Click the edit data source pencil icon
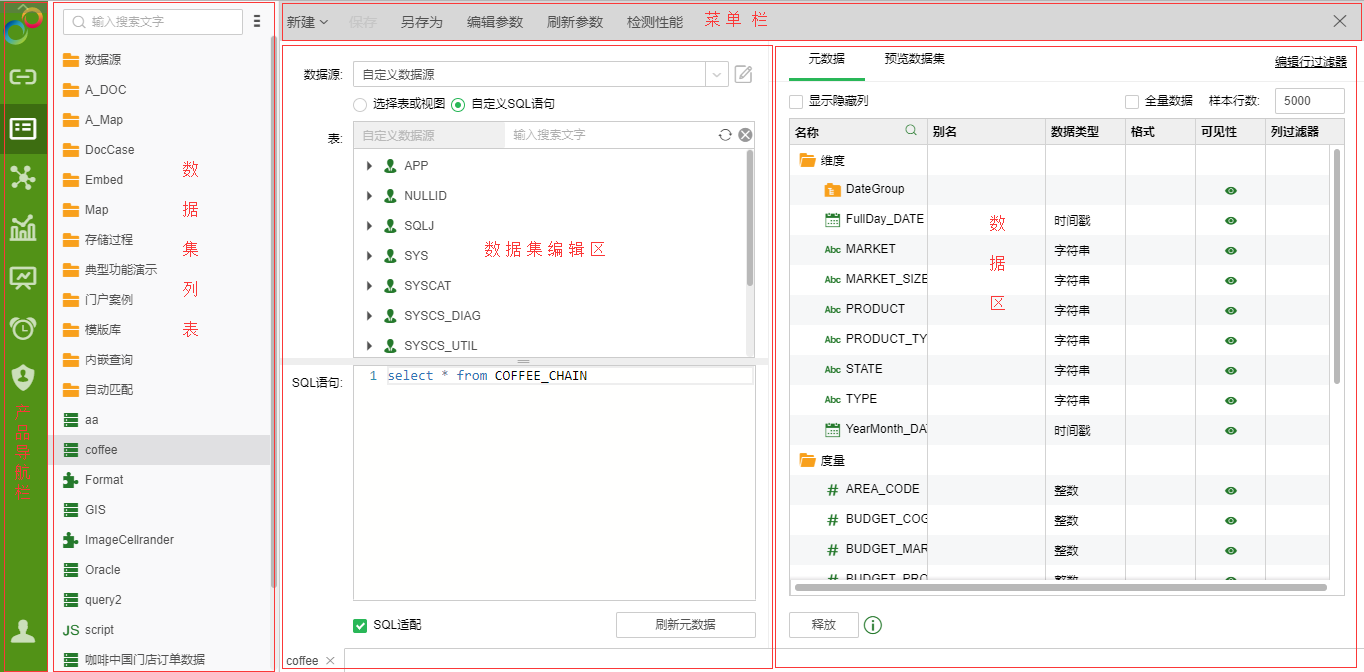 click(x=743, y=74)
